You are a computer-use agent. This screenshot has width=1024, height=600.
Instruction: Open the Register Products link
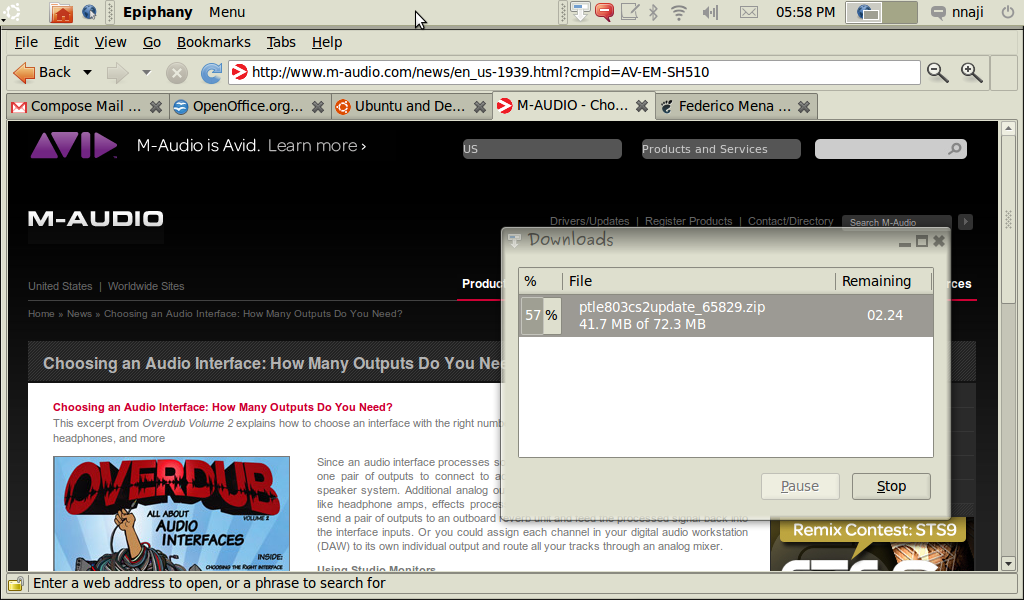[688, 221]
